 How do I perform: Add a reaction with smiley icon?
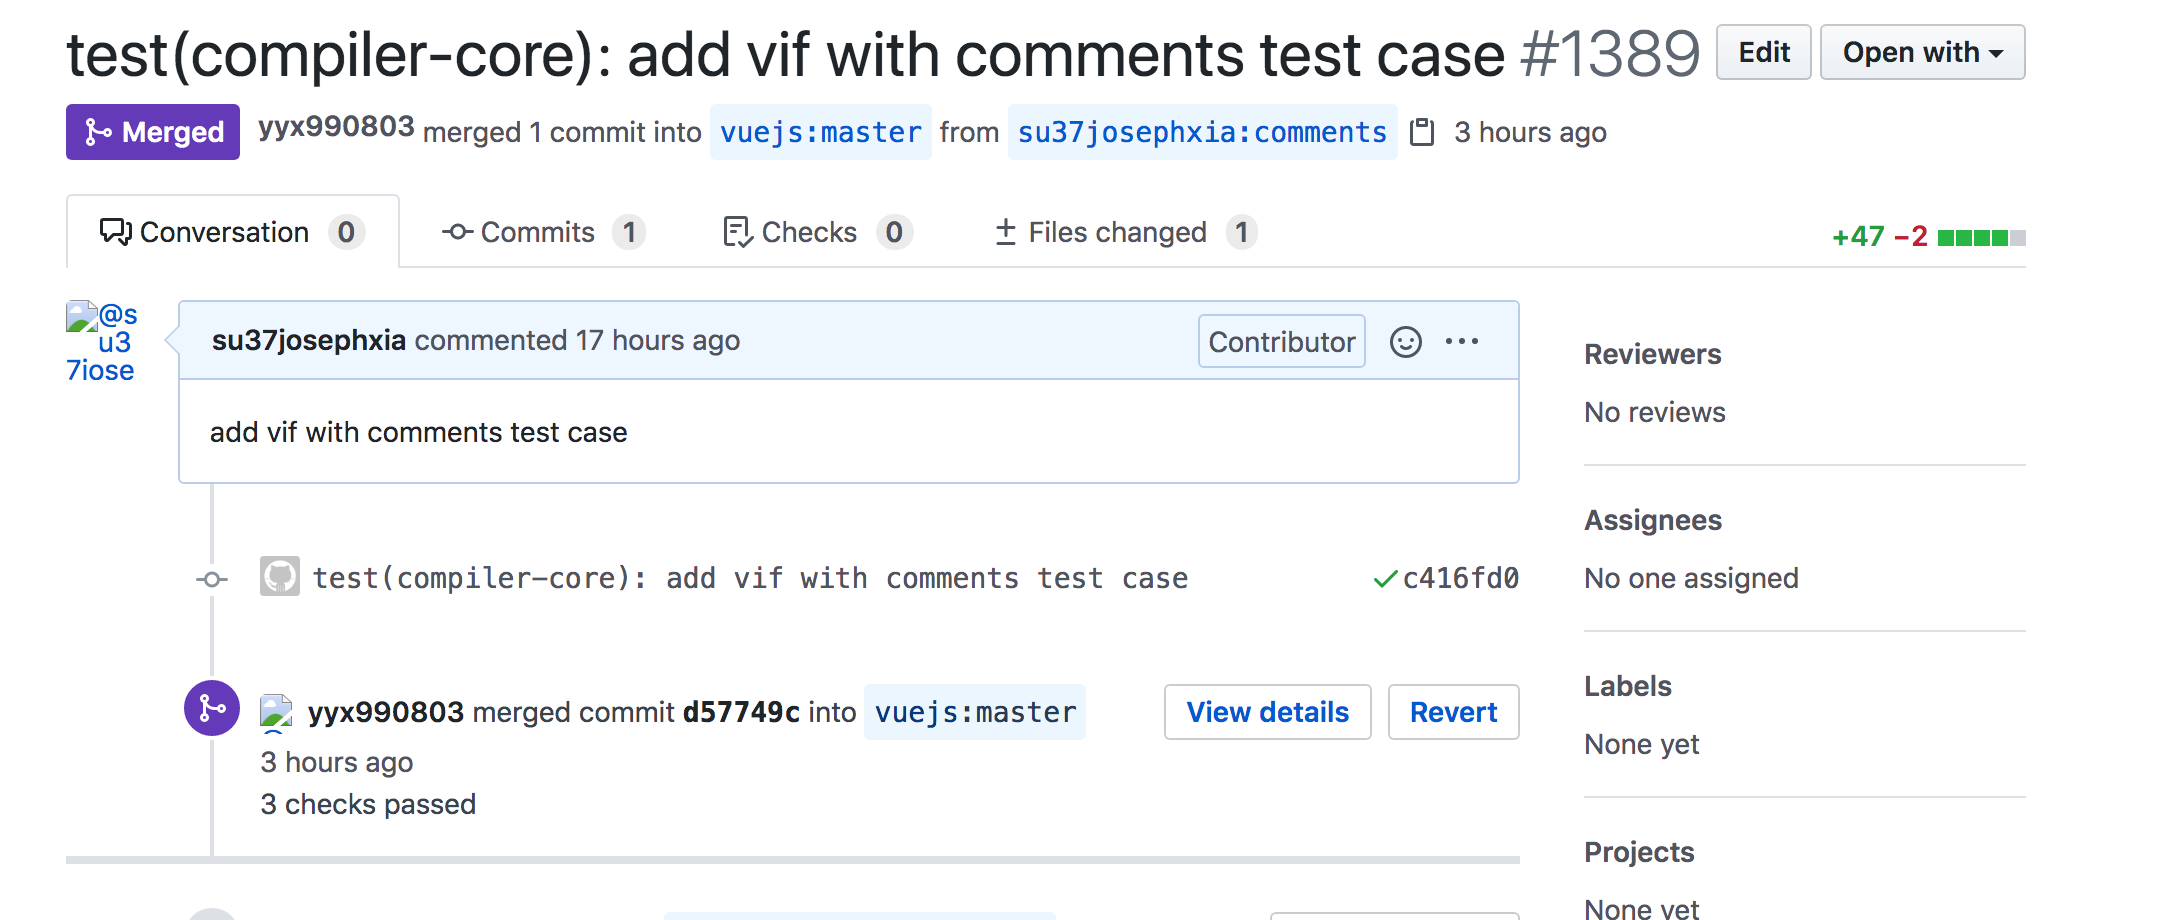1405,342
